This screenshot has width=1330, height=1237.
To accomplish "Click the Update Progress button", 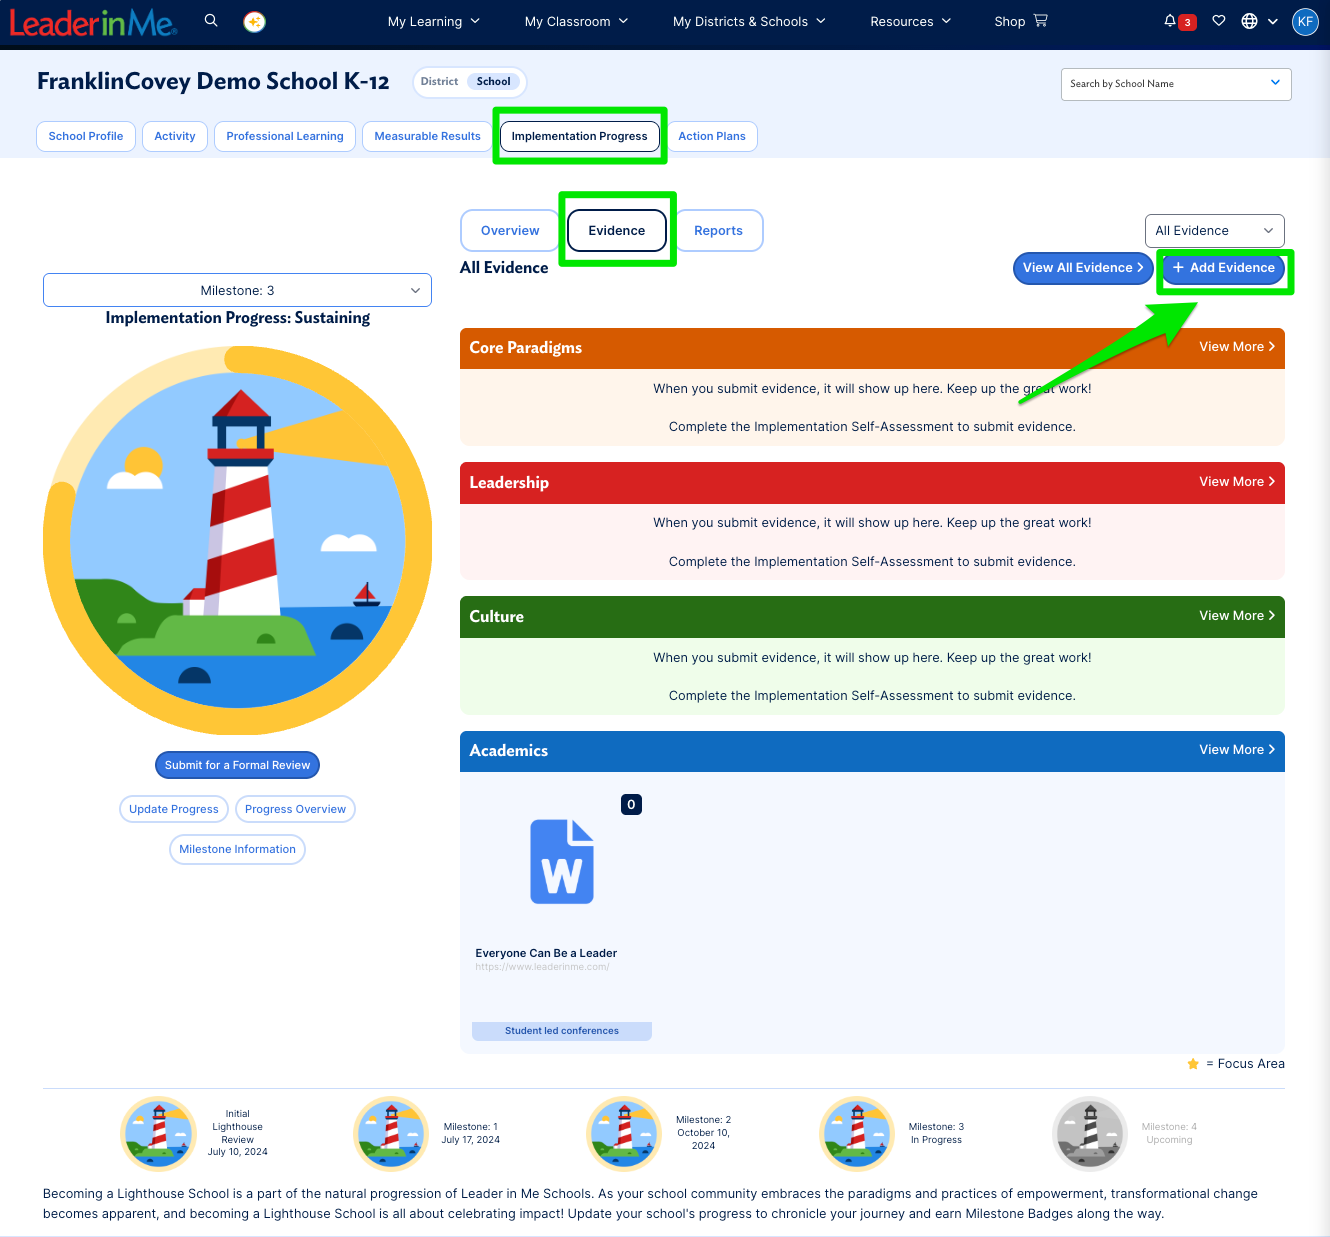I will coord(174,809).
